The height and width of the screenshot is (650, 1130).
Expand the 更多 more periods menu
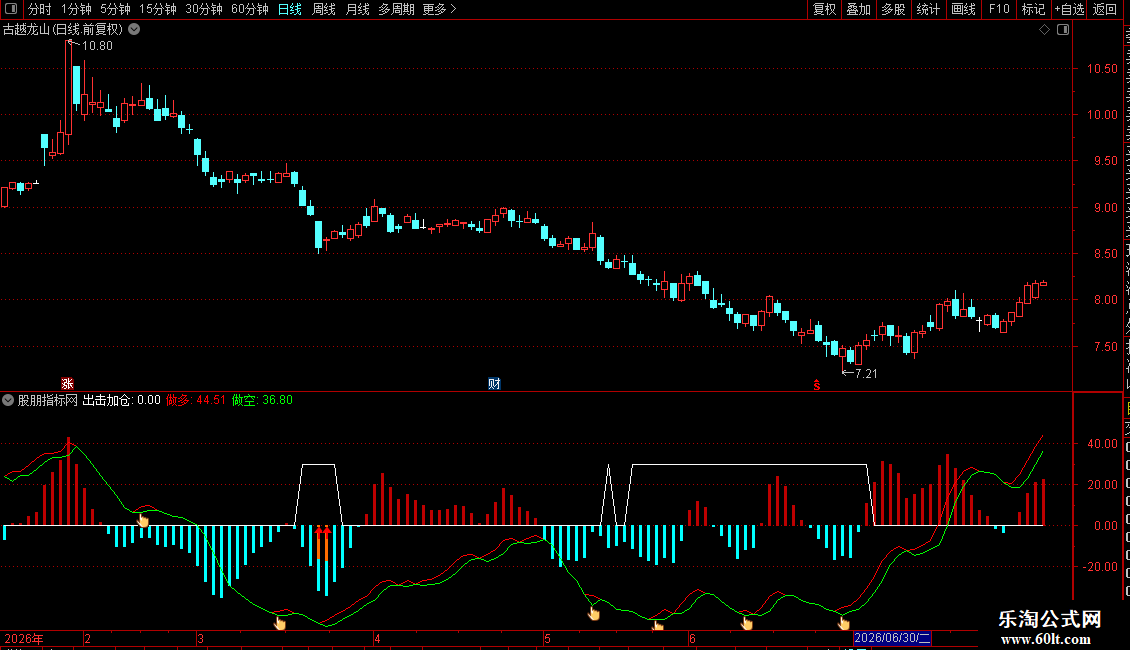click(x=440, y=9)
